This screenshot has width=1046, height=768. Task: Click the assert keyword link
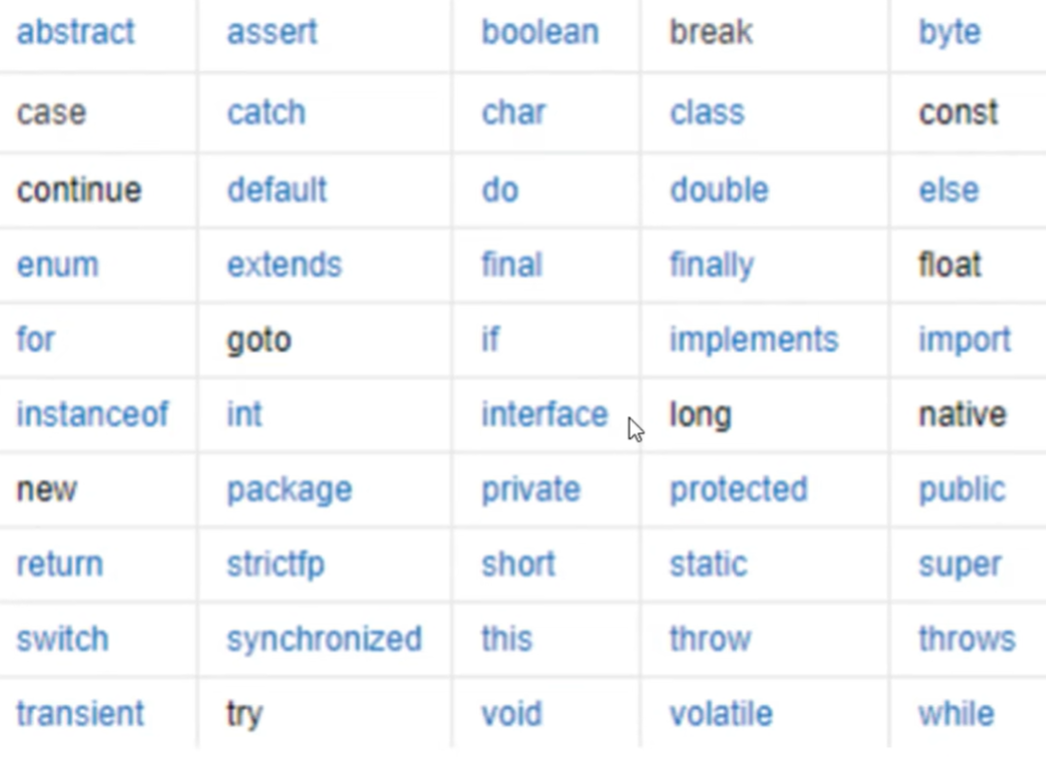[272, 32]
